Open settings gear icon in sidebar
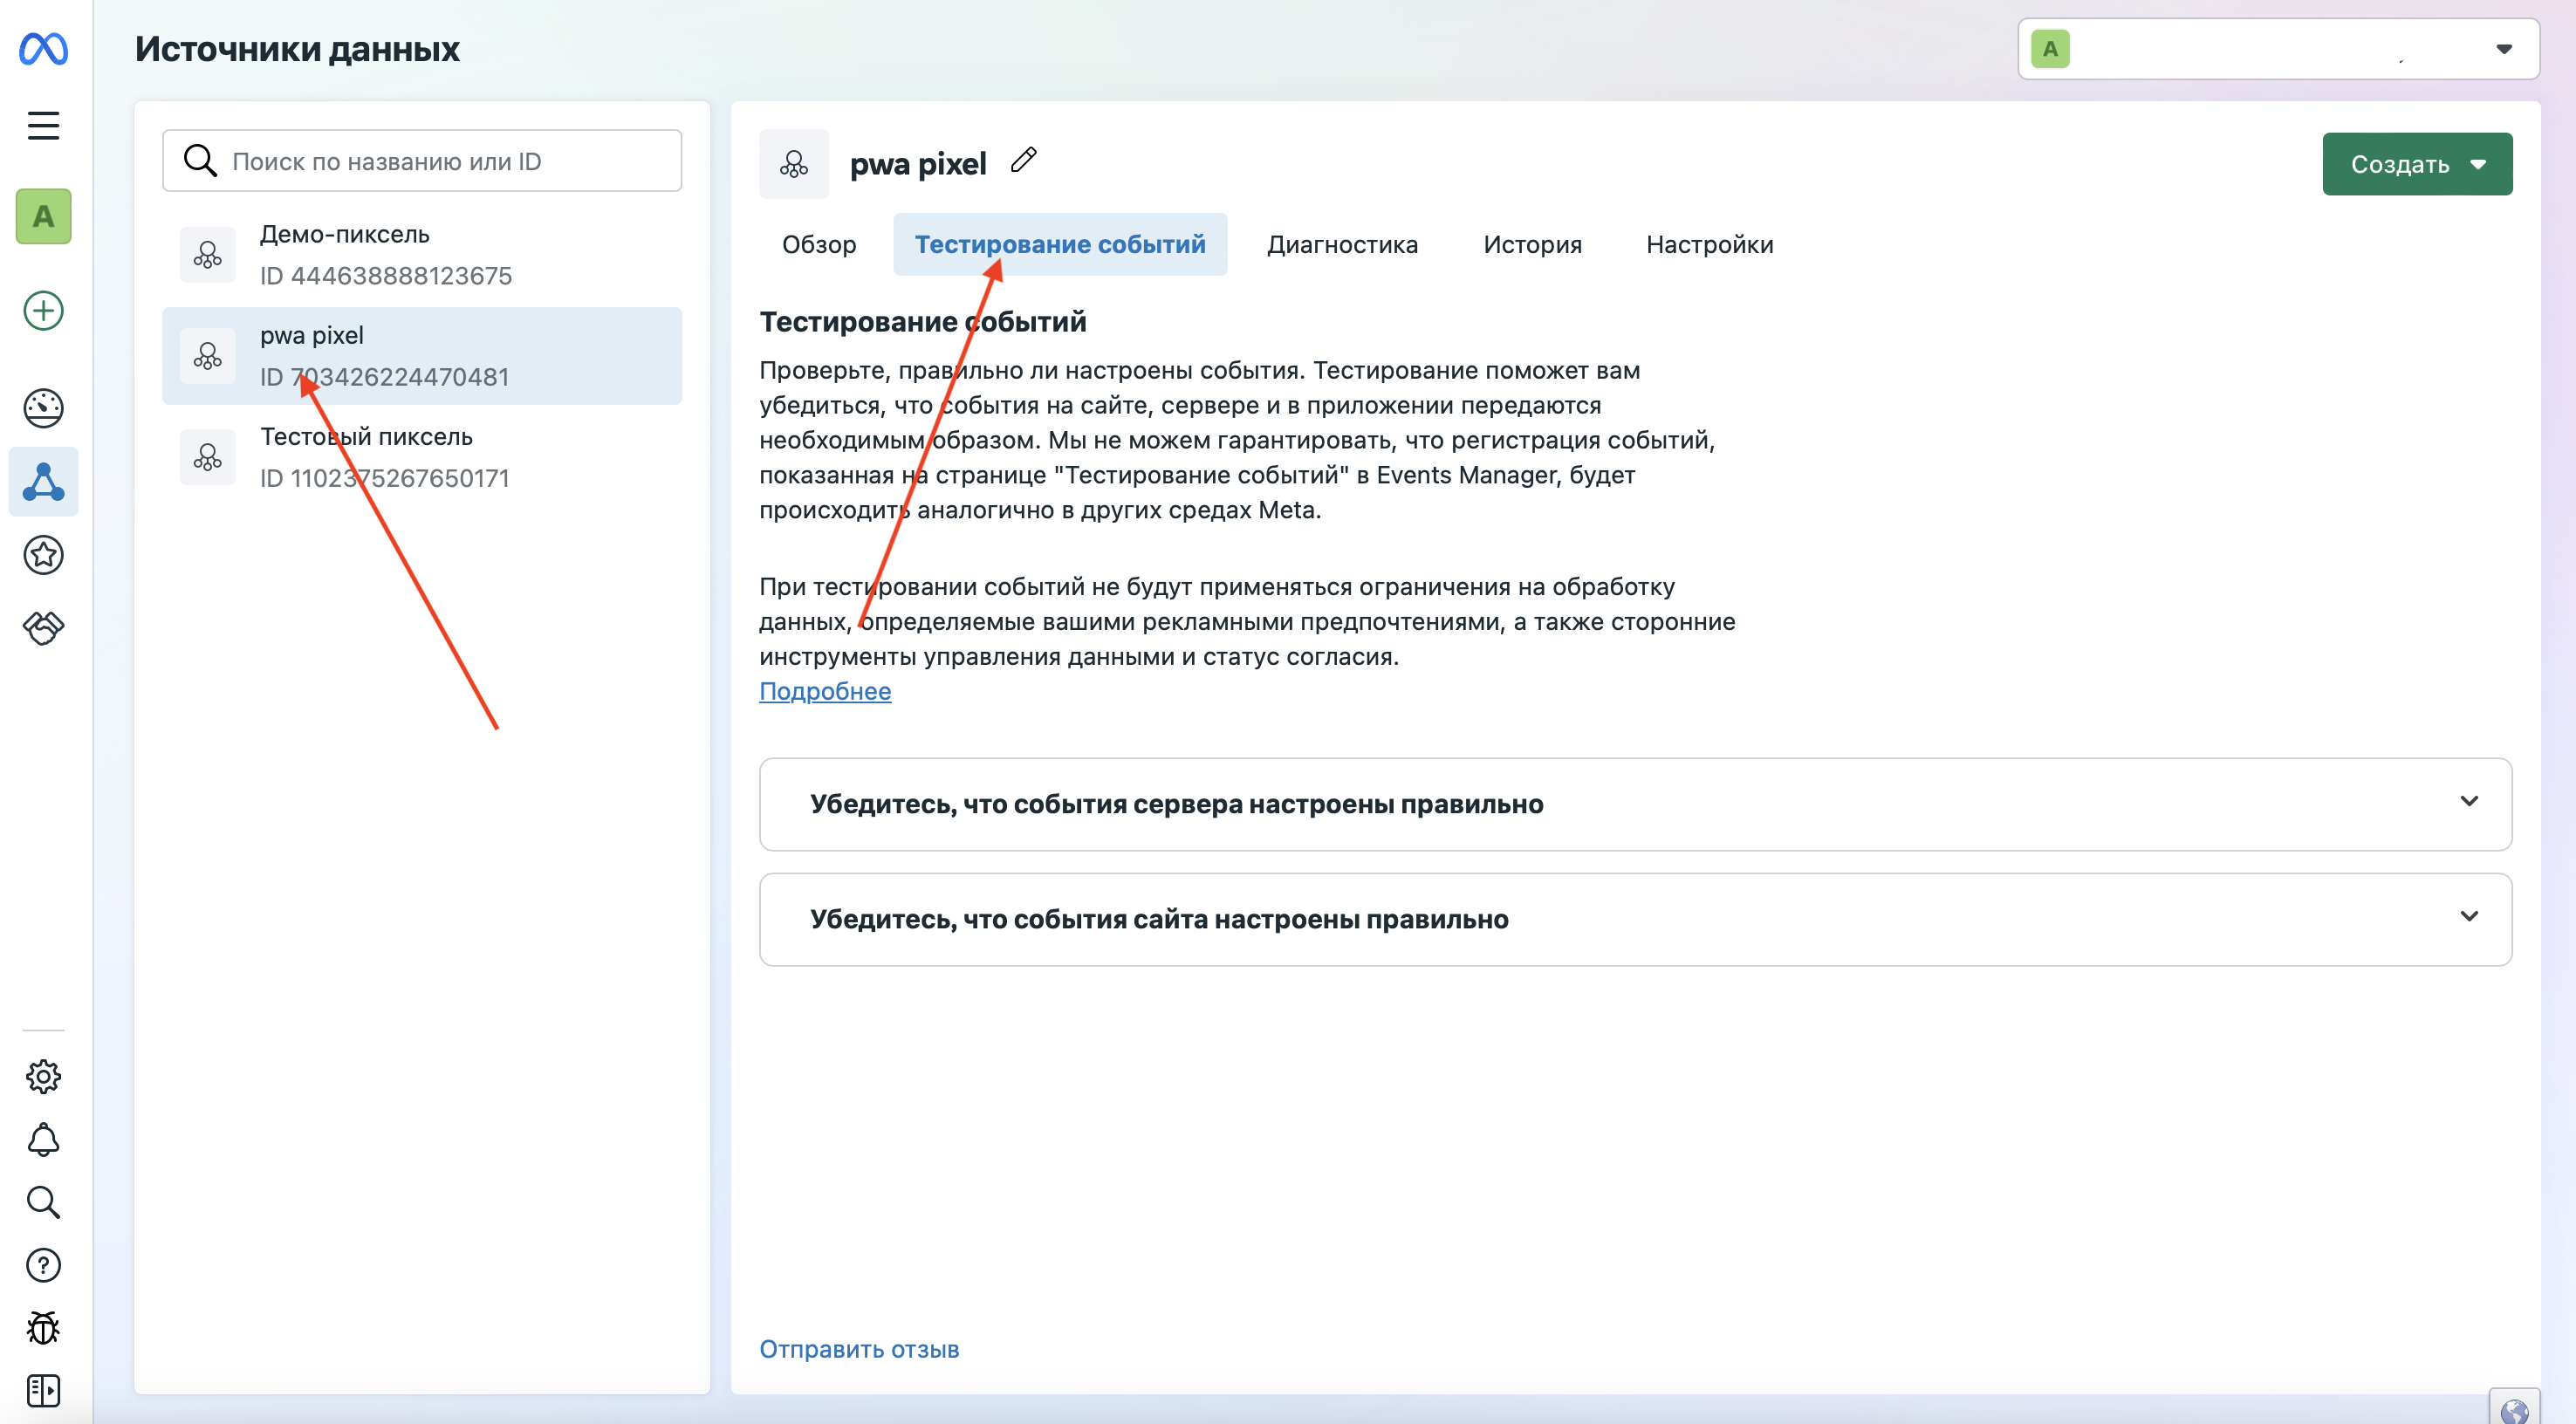Viewport: 2576px width, 1424px height. (x=43, y=1077)
